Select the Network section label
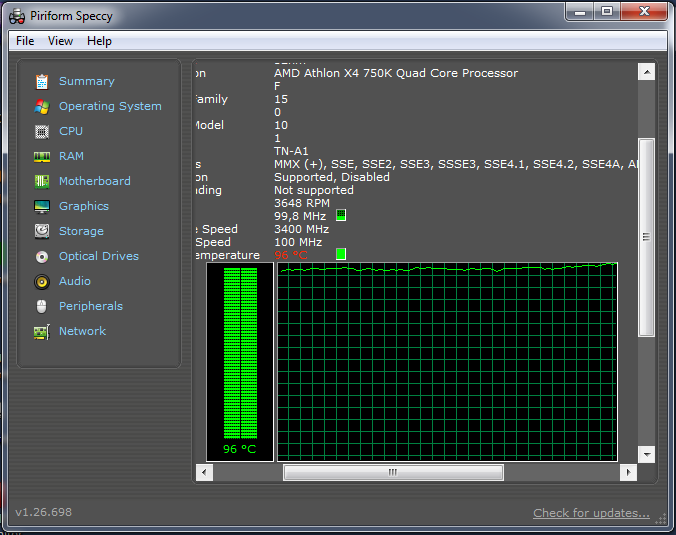 tap(82, 331)
